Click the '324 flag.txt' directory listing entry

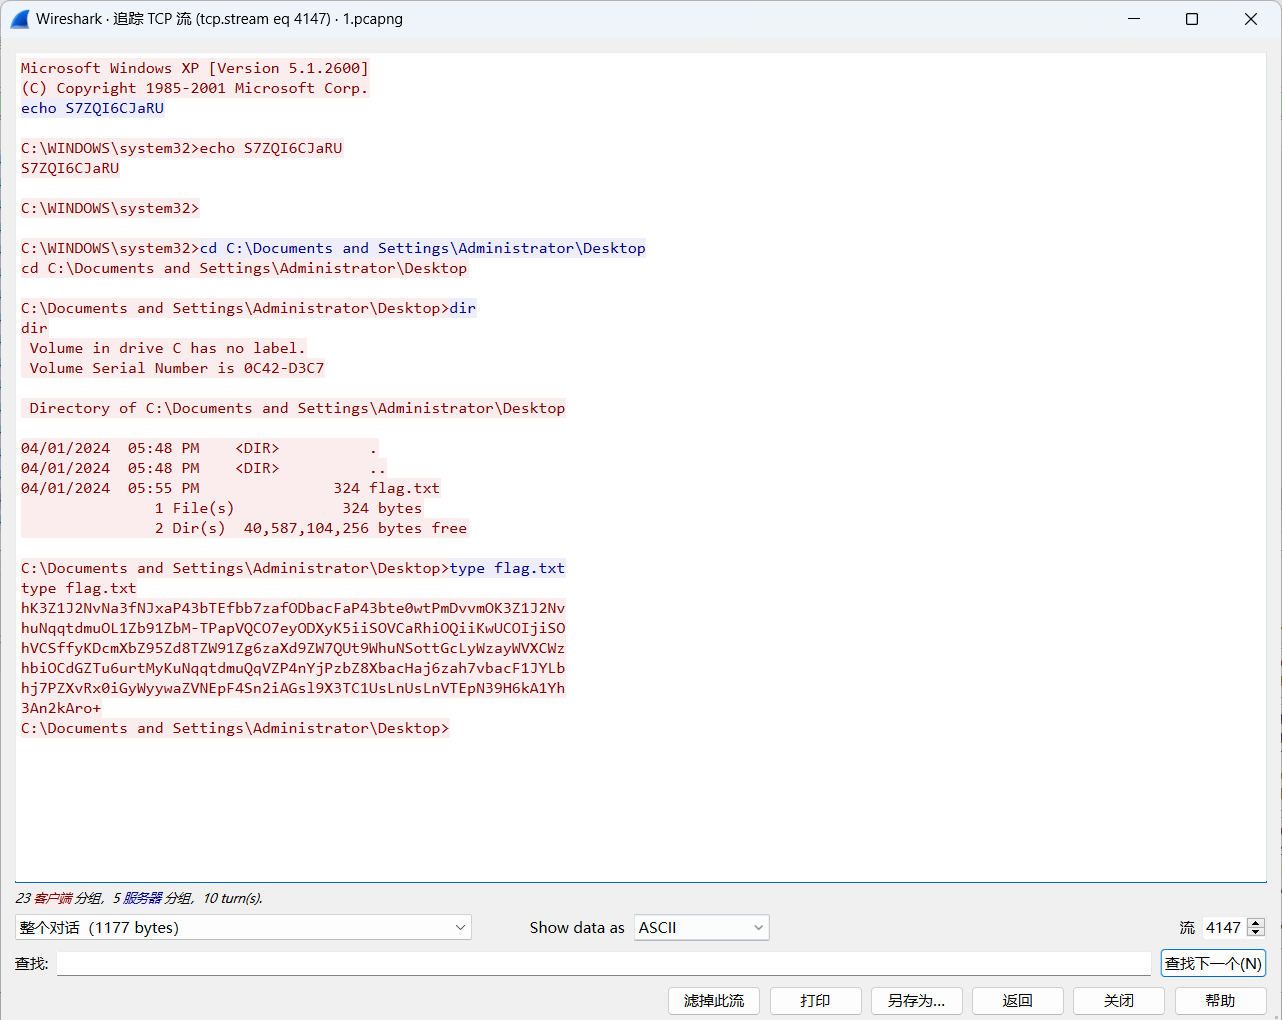386,488
